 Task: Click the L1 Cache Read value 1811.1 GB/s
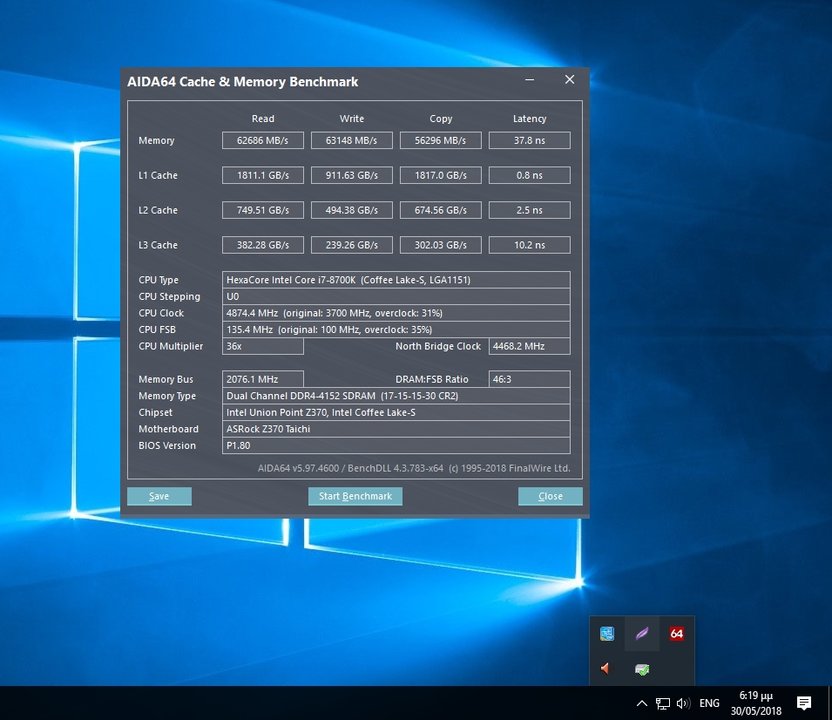263,175
